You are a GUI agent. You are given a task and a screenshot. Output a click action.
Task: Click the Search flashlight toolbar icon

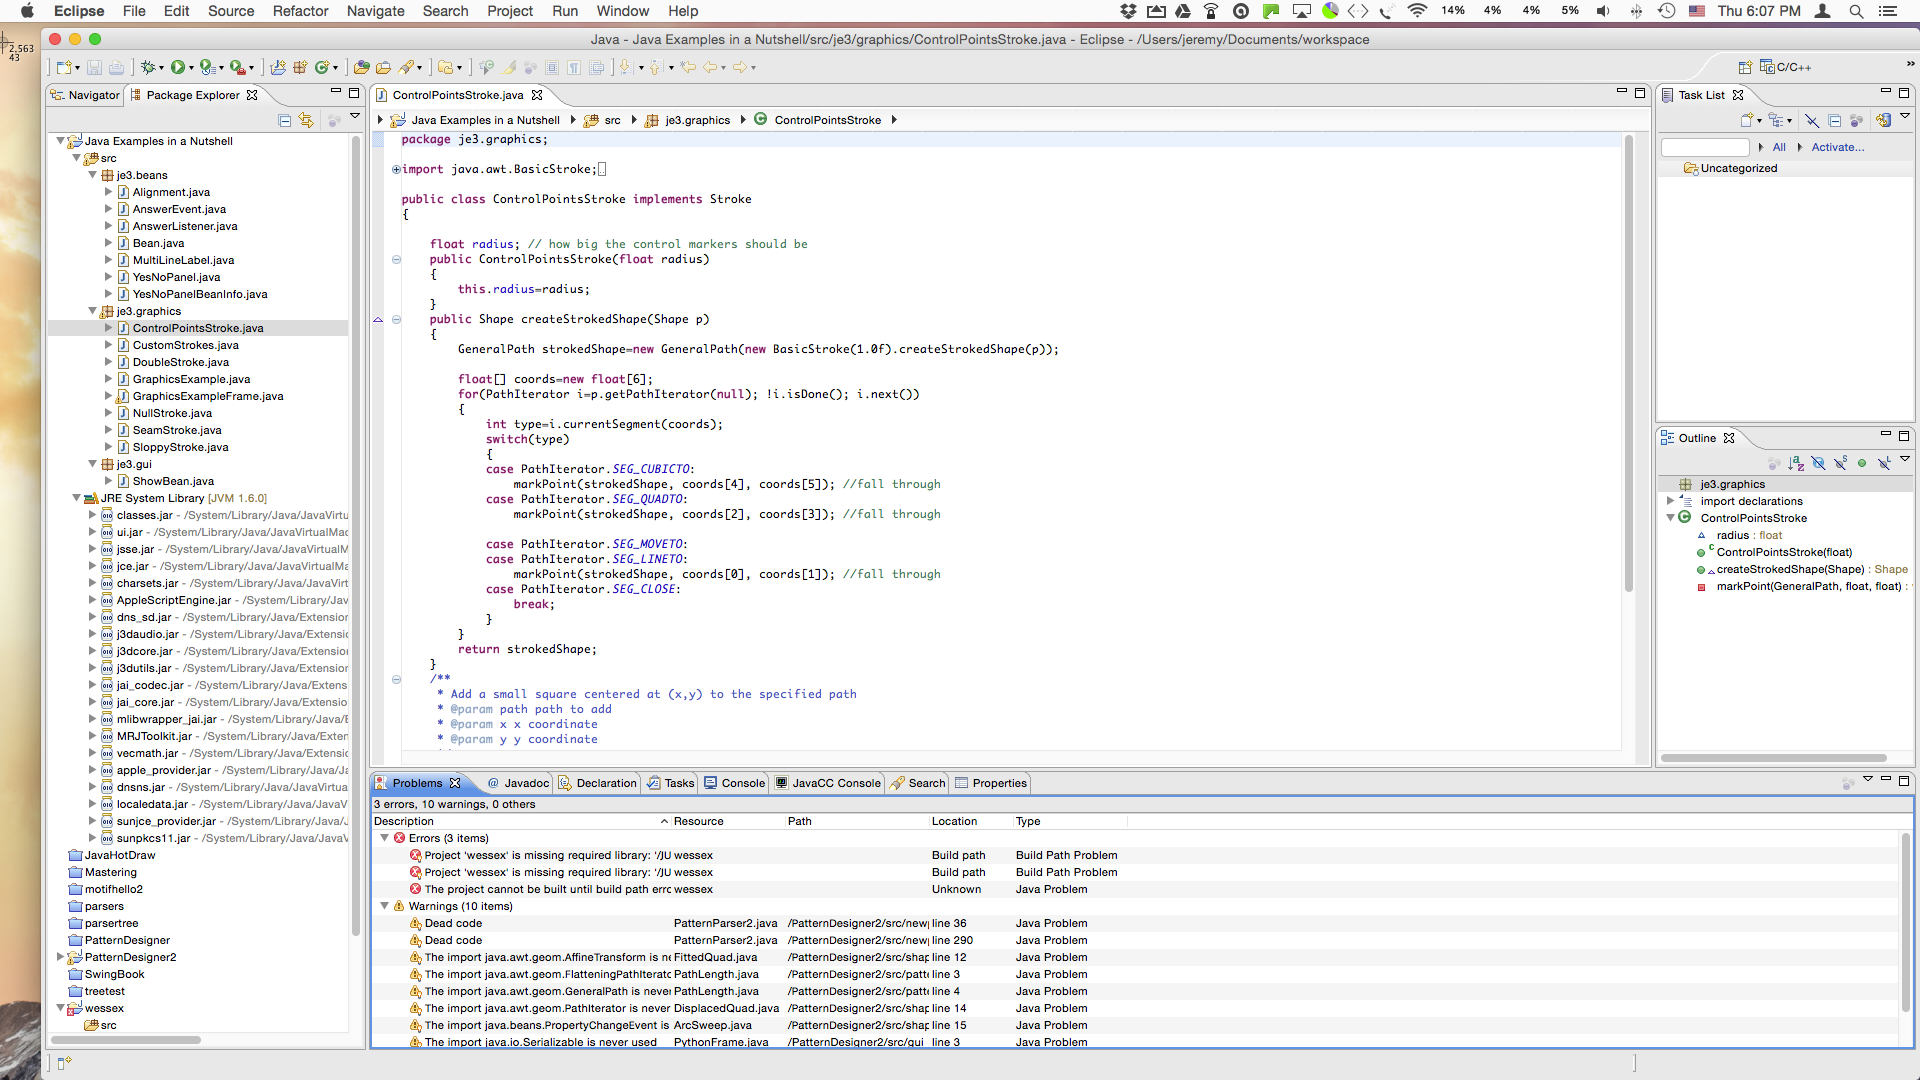pos(406,67)
